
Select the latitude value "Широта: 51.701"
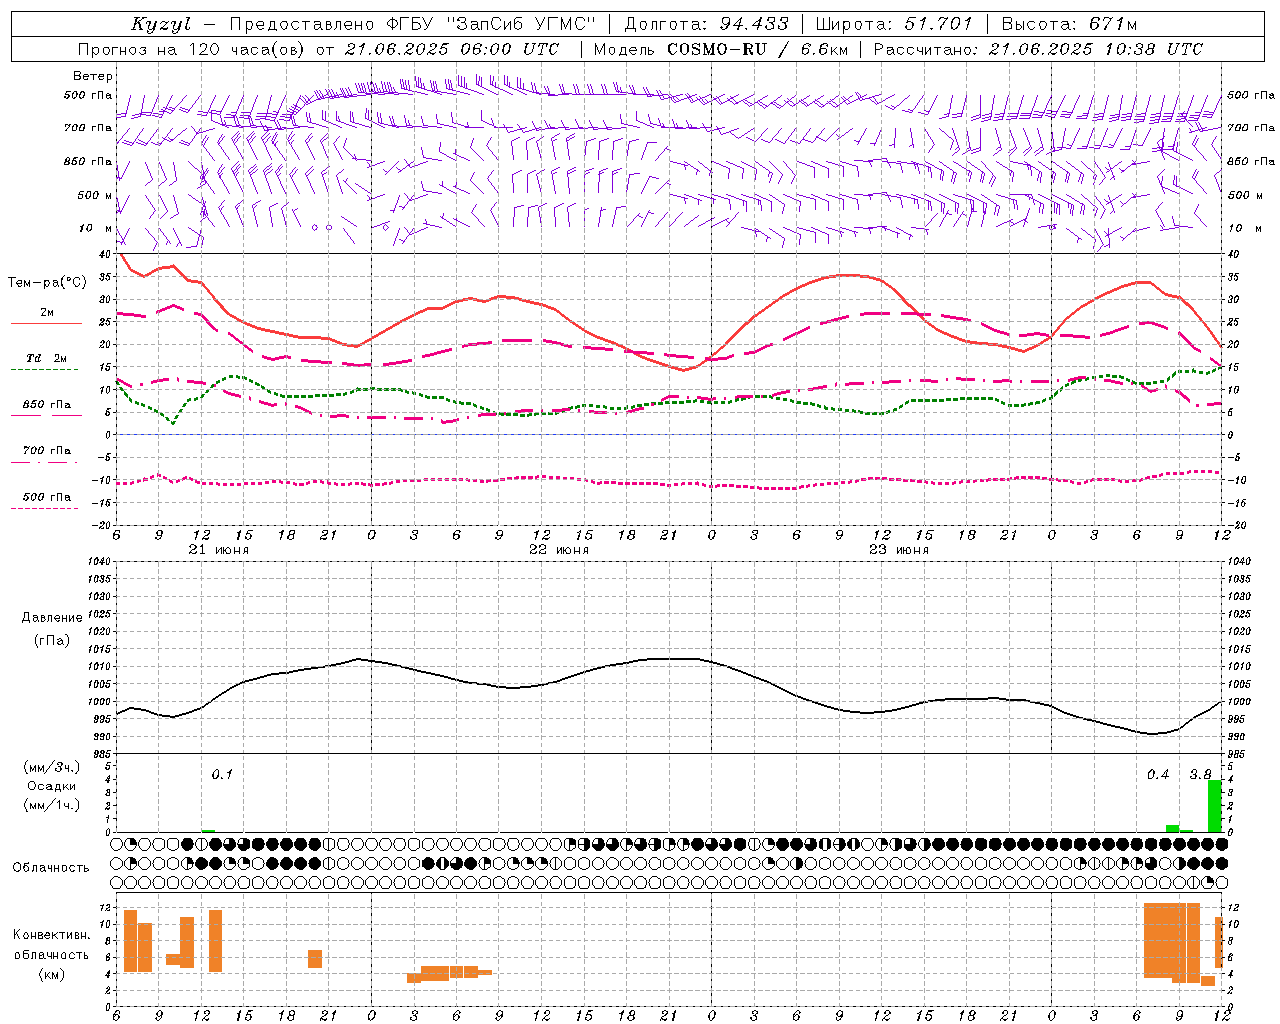click(x=894, y=24)
